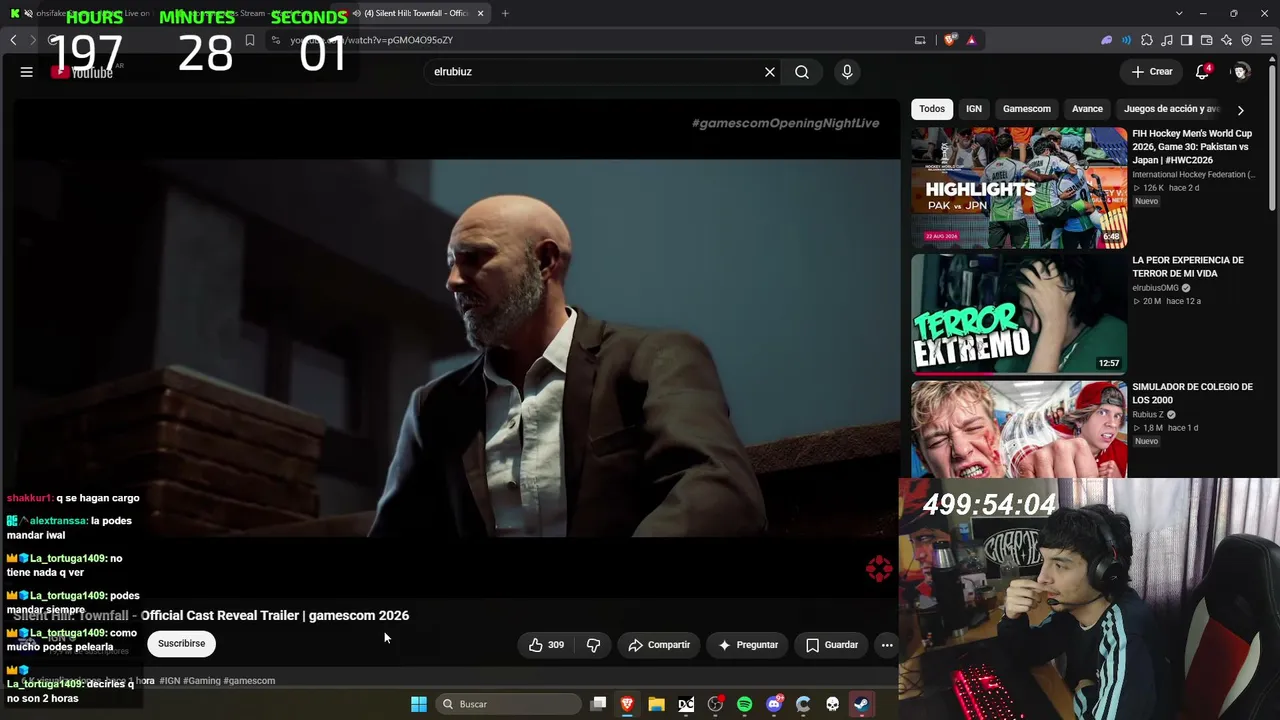
Task: Open the Windows Start menu
Action: (x=419, y=704)
